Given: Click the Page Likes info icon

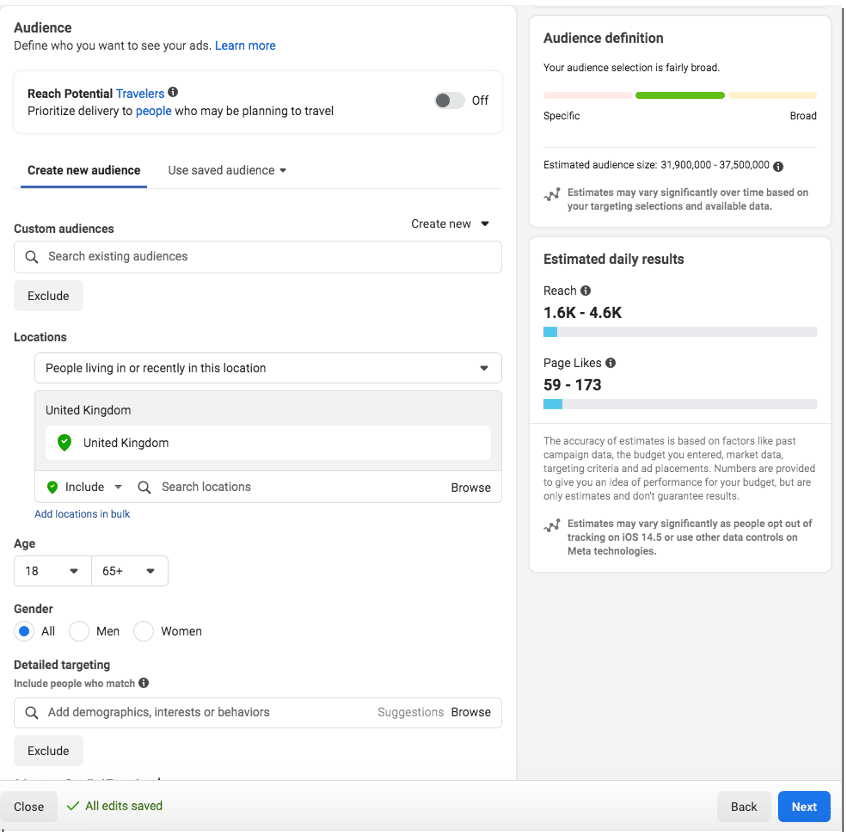Looking at the screenshot, I should coord(610,363).
